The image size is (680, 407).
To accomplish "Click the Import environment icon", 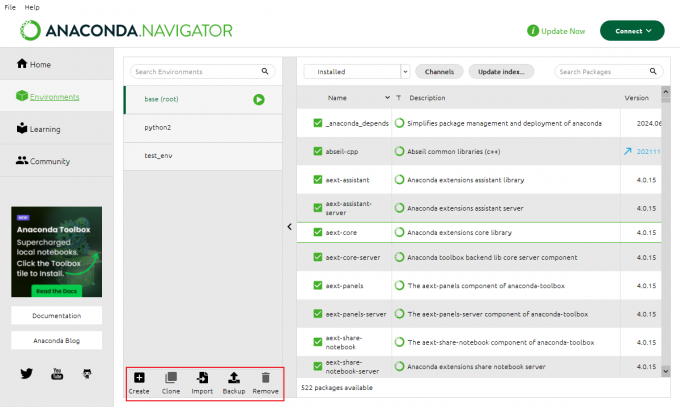I will pos(202,377).
